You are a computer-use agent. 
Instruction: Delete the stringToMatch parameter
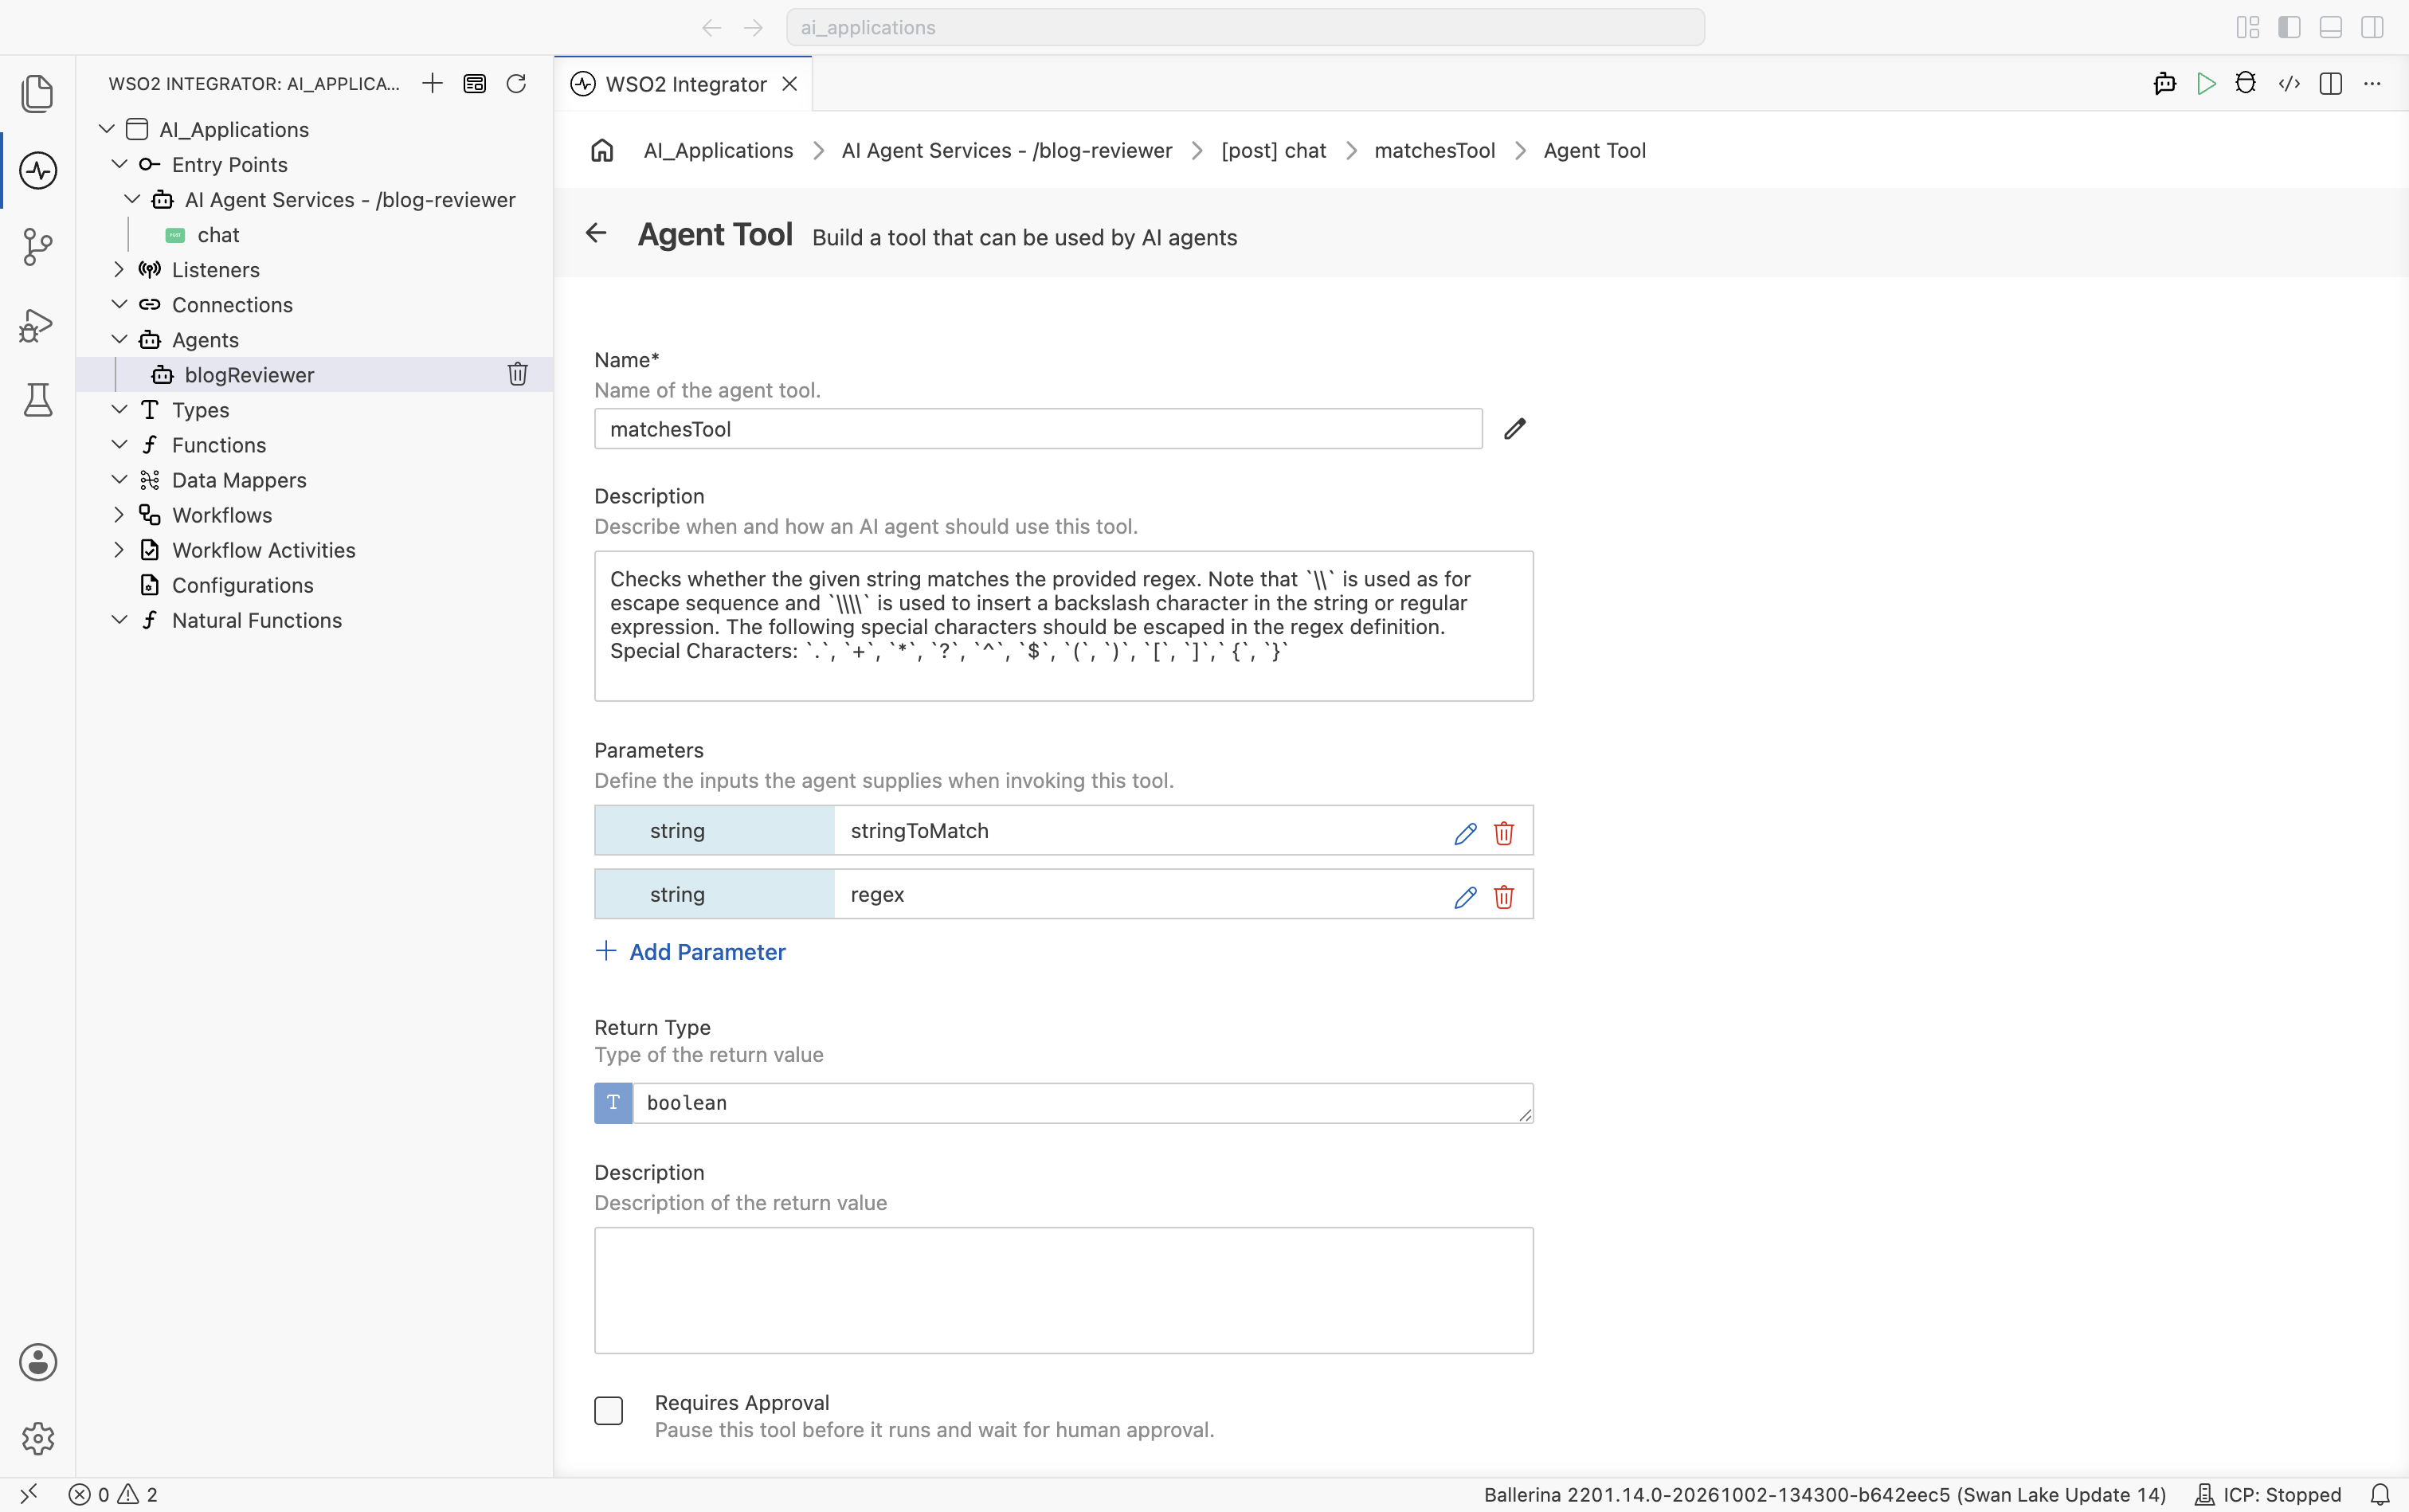click(x=1503, y=832)
